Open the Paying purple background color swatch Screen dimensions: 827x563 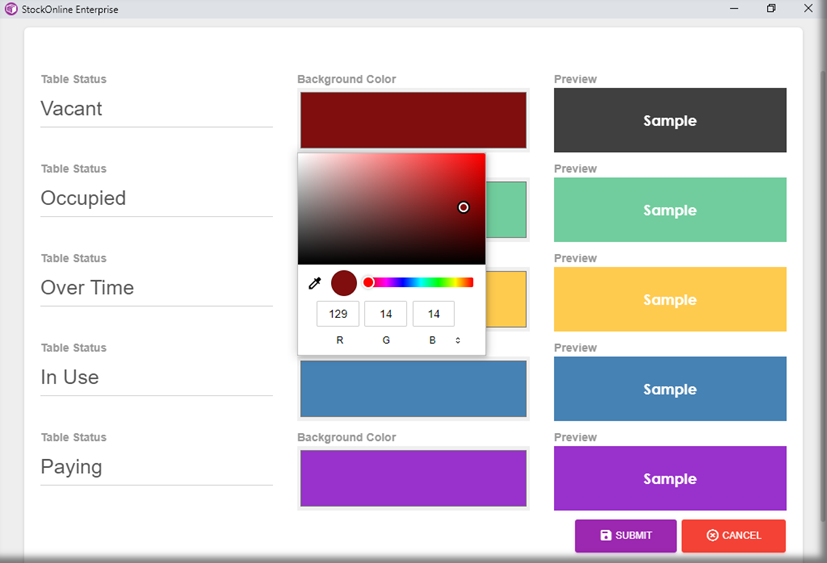click(x=413, y=478)
